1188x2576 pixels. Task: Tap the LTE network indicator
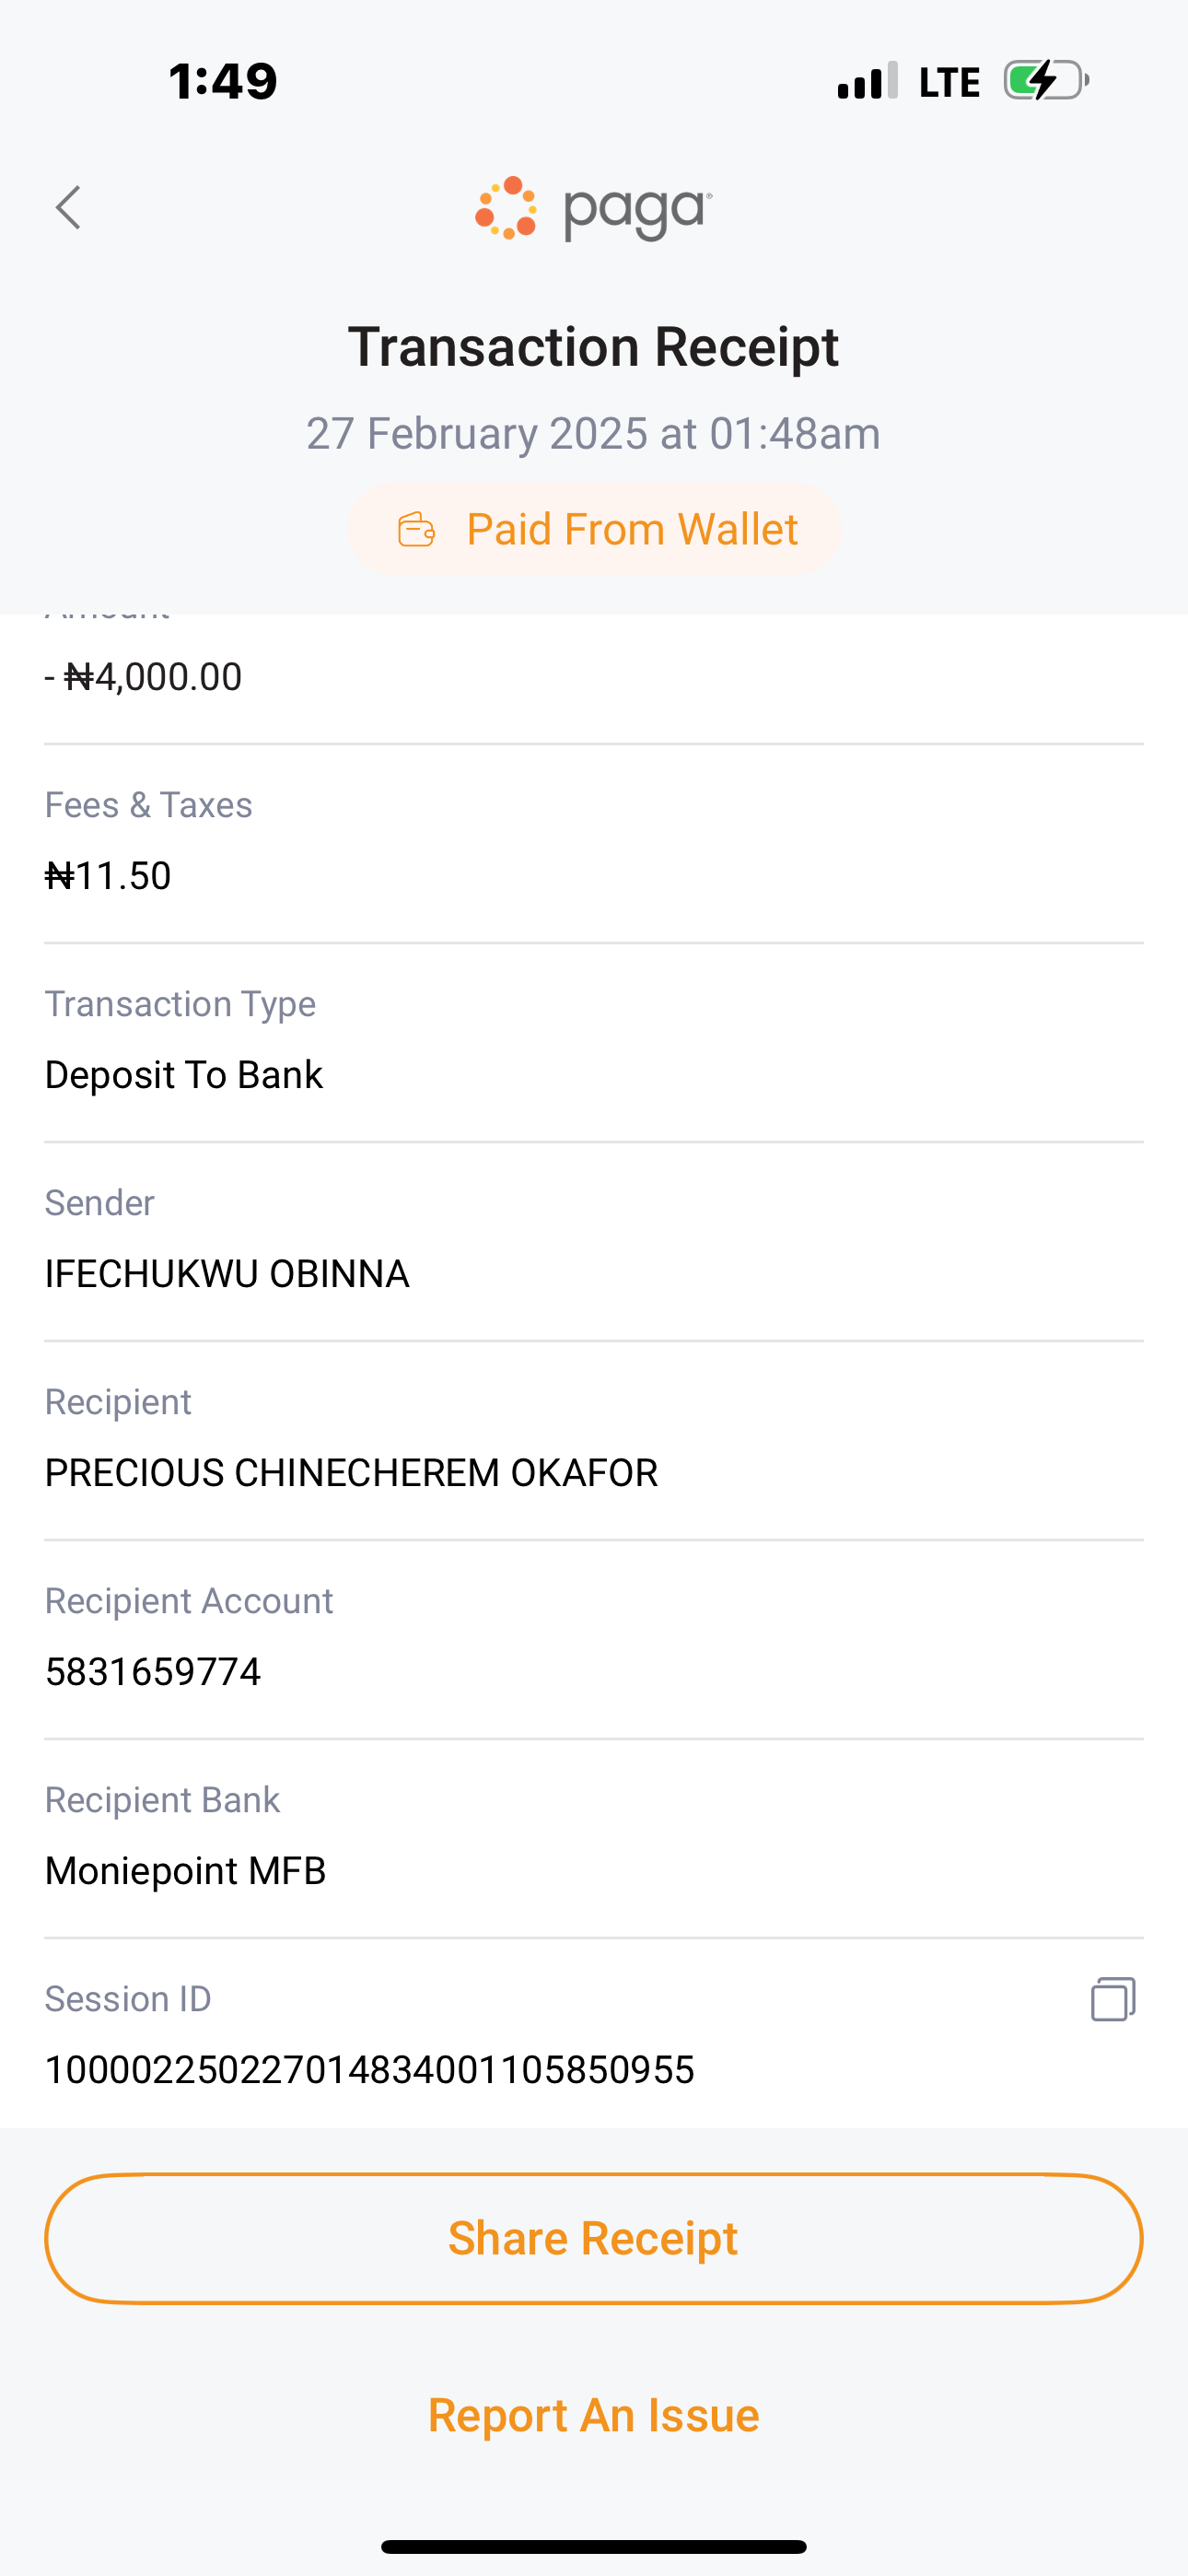949,82
